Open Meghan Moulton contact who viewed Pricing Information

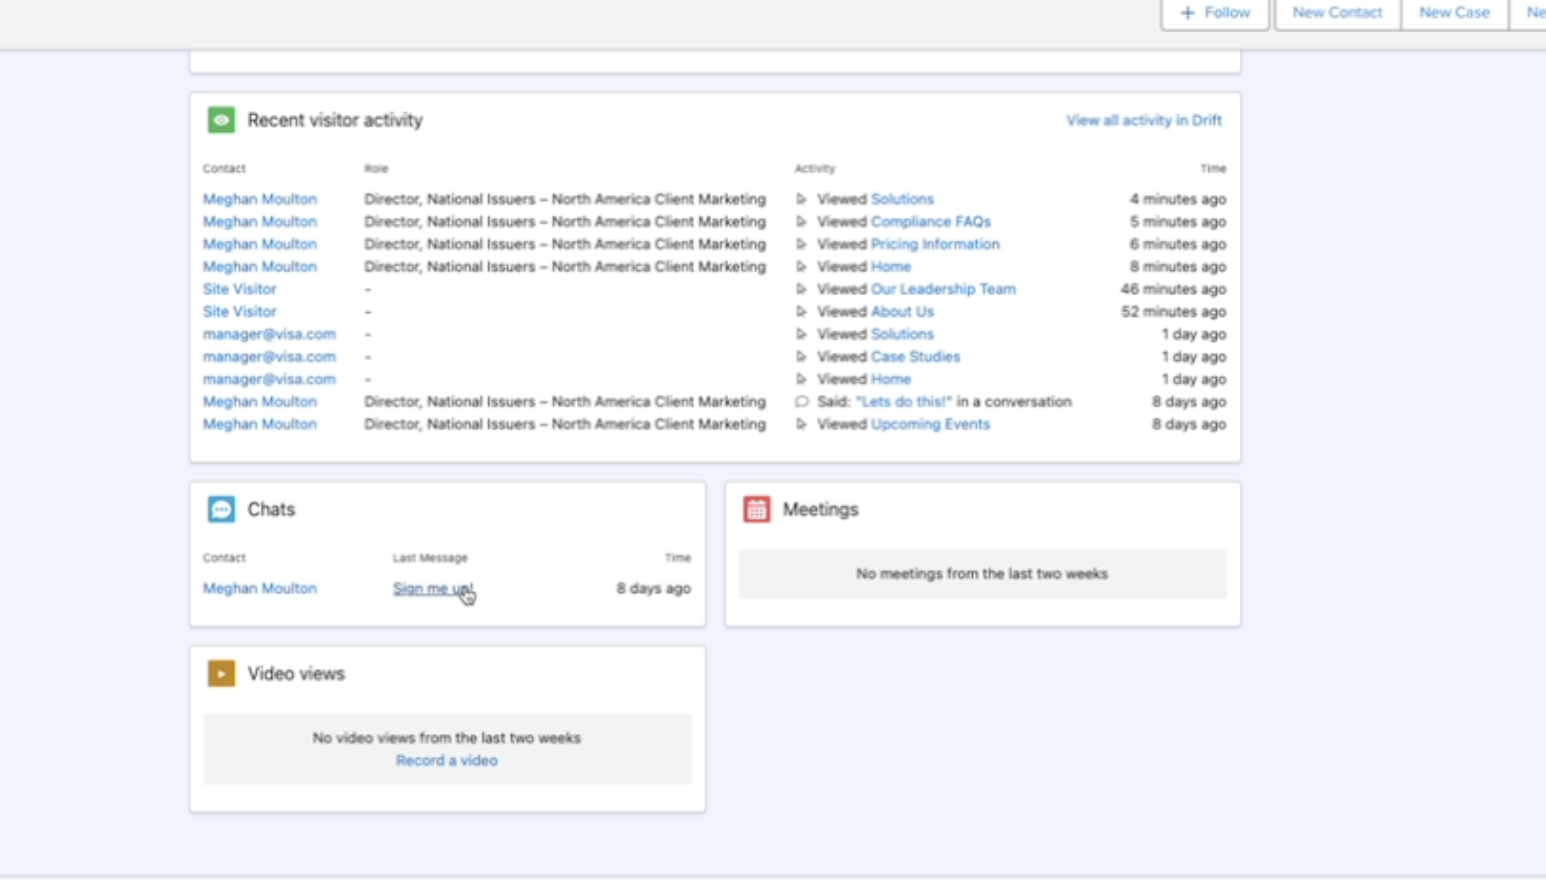(x=260, y=244)
